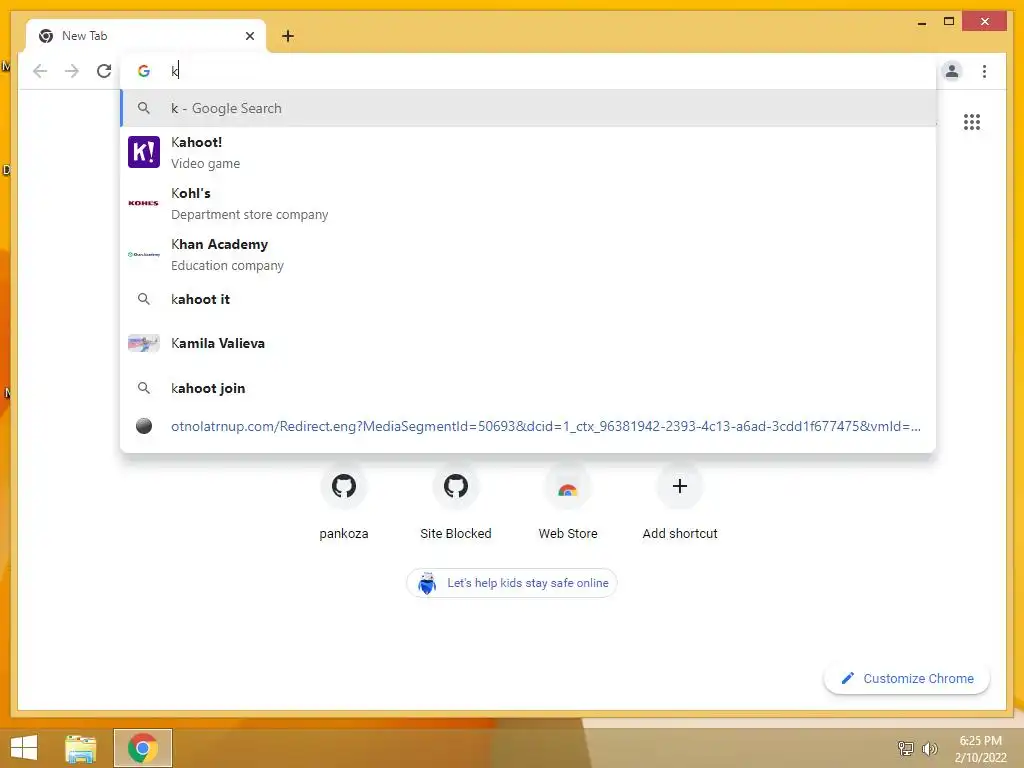Close the New Tab tab
The image size is (1024, 768).
pyautogui.click(x=249, y=36)
